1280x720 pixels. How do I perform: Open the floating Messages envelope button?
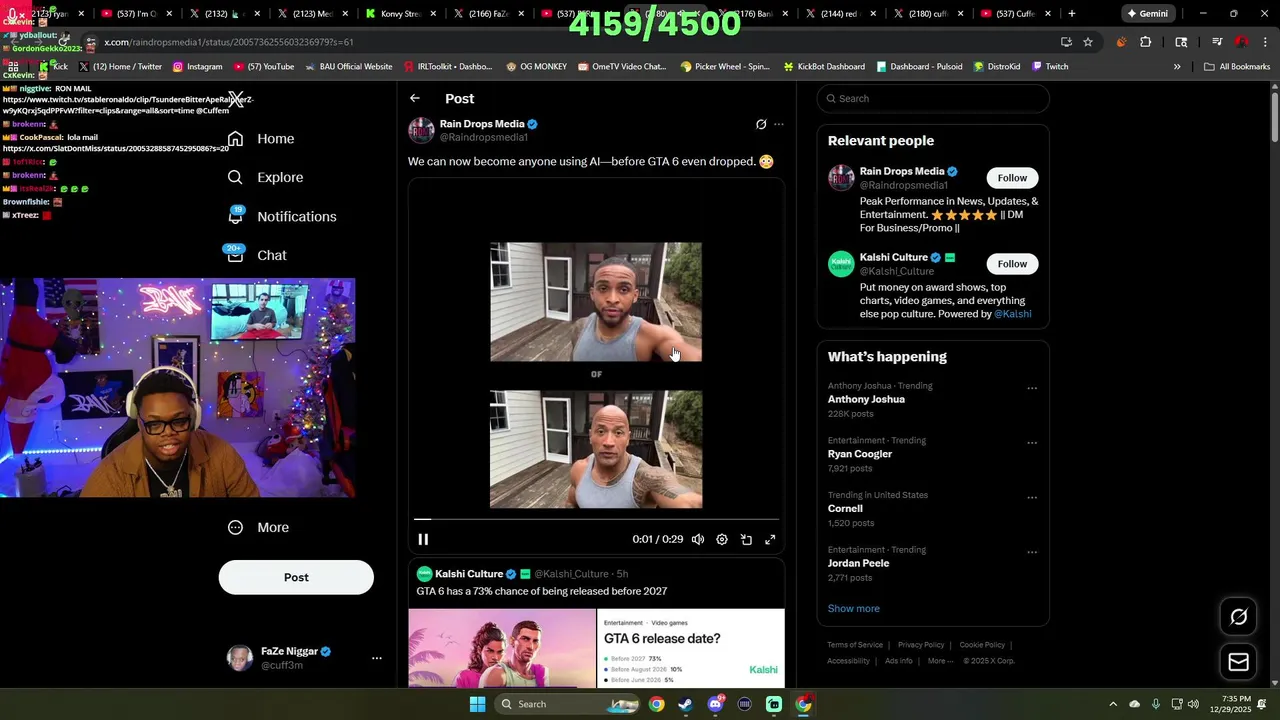click(1238, 662)
